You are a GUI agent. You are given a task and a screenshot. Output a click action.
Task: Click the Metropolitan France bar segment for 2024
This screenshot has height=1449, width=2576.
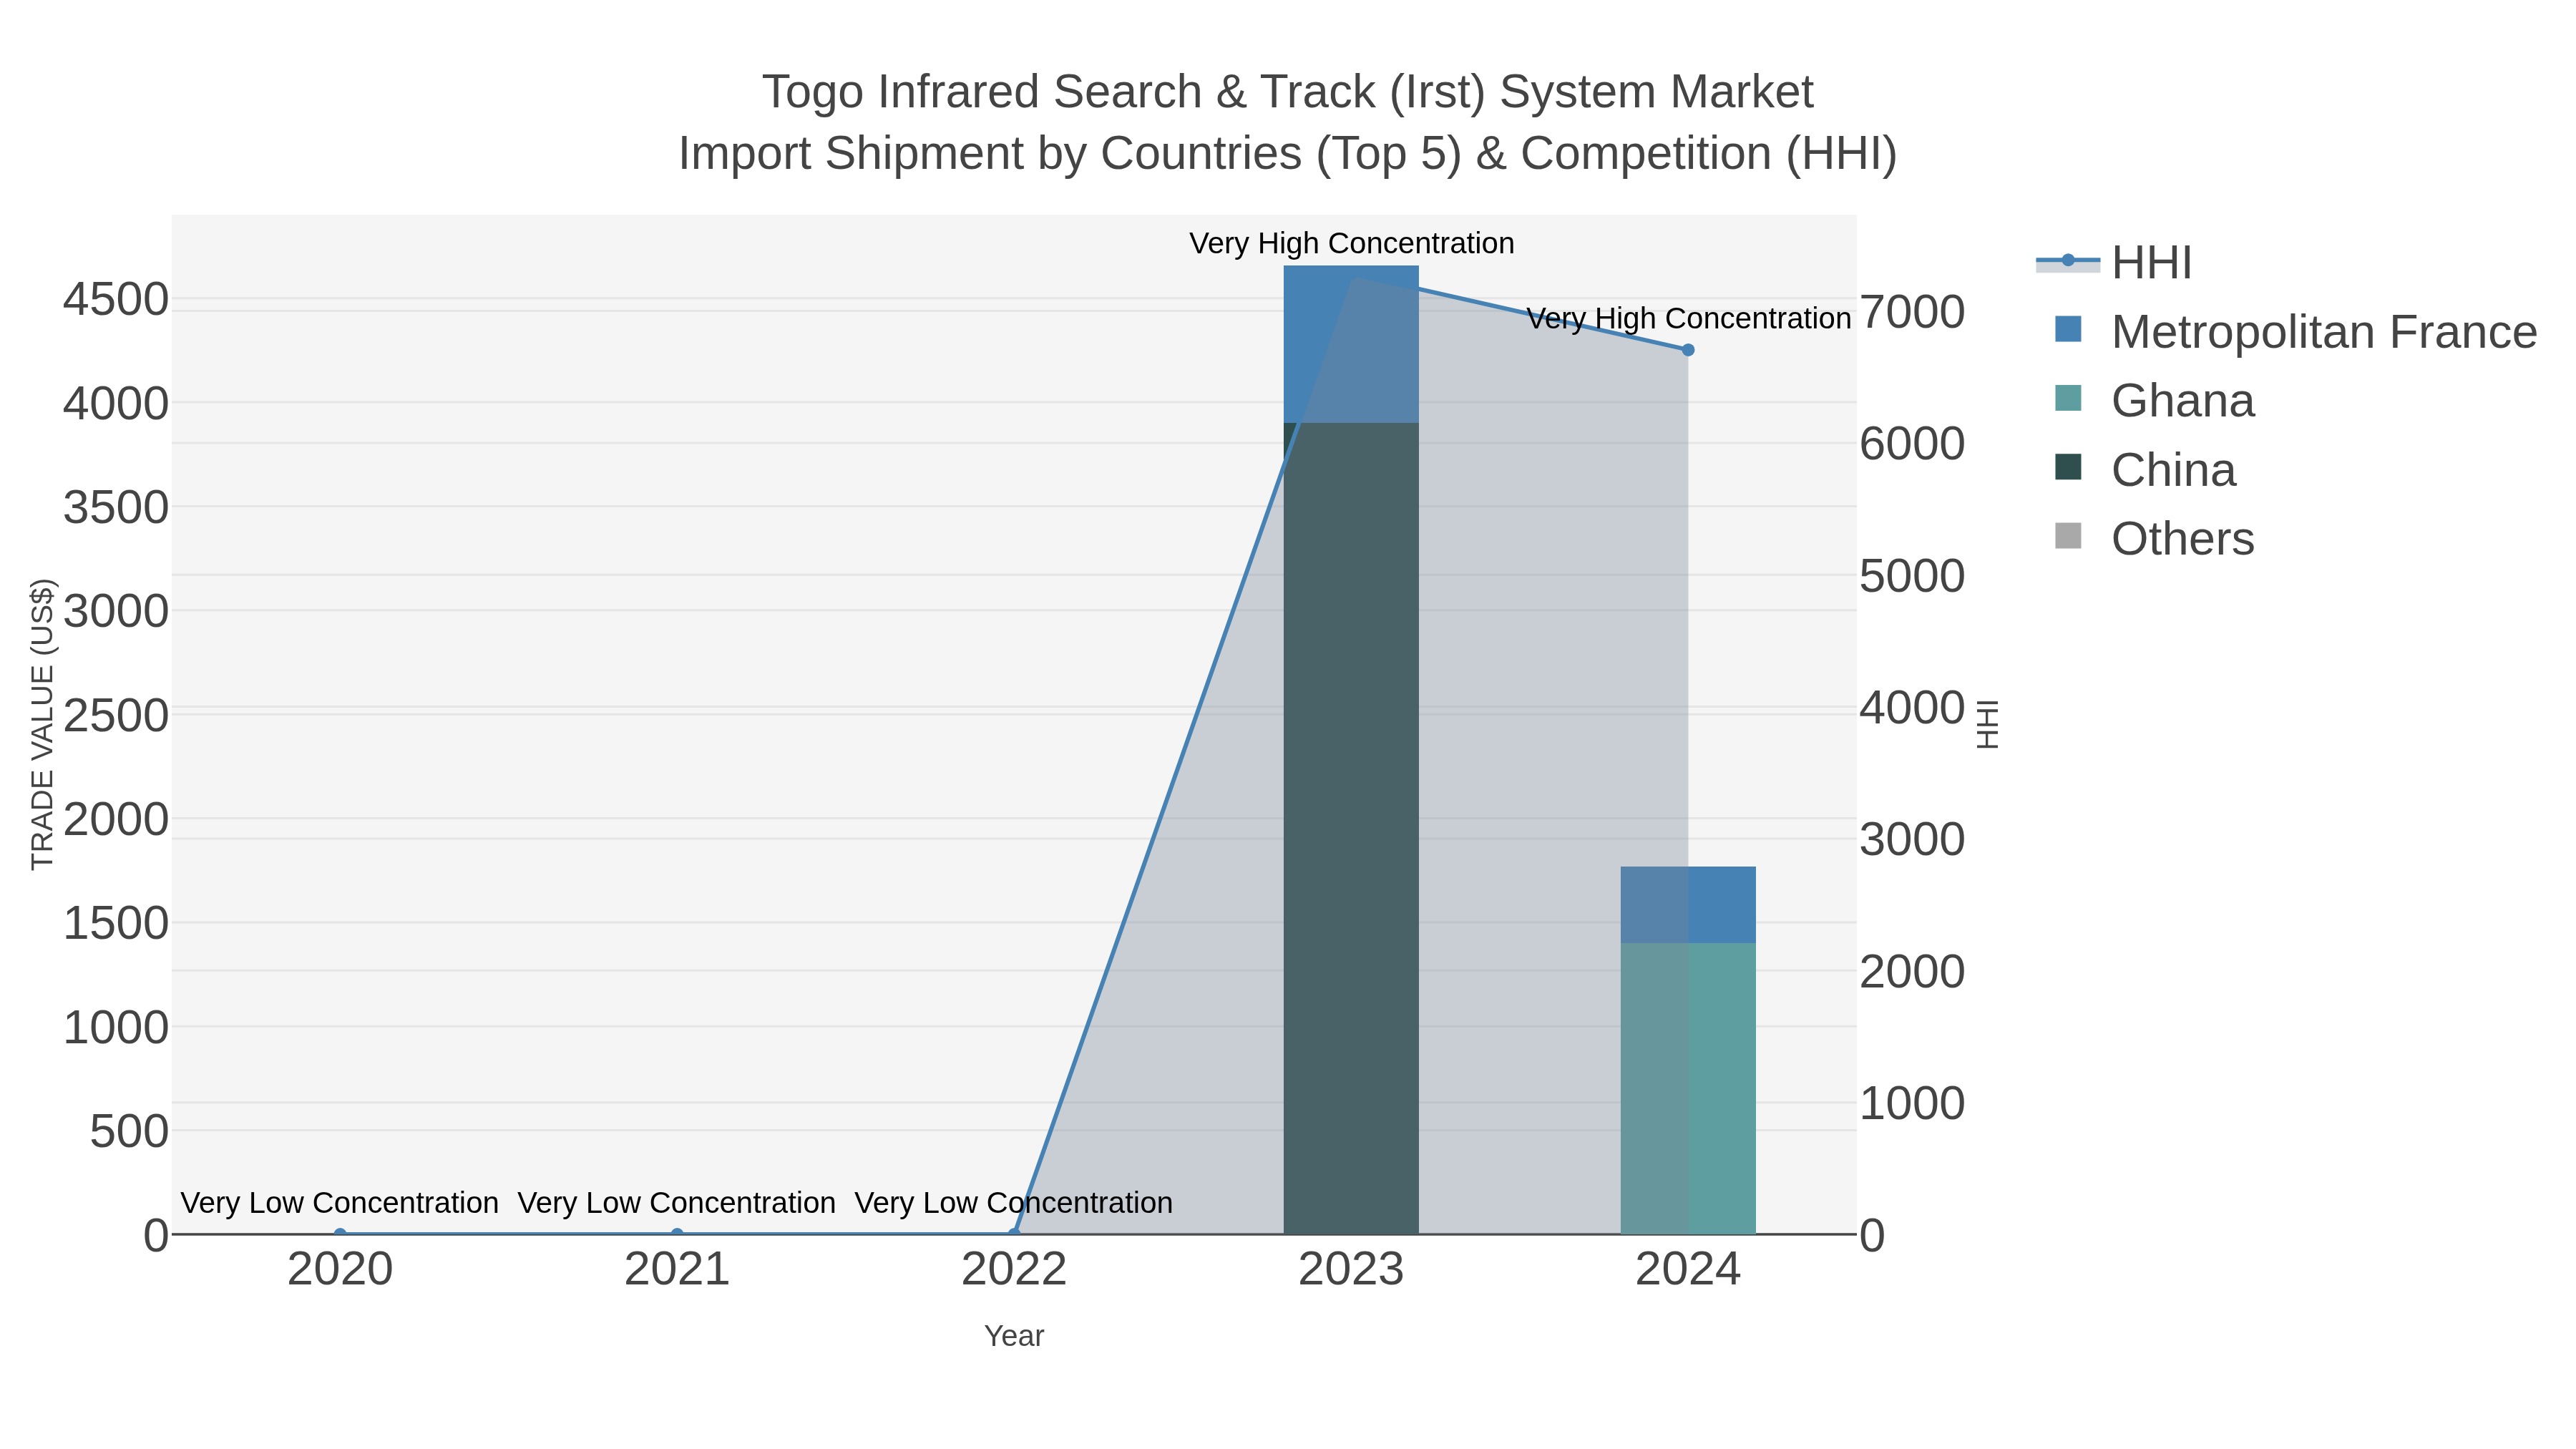pos(1688,905)
